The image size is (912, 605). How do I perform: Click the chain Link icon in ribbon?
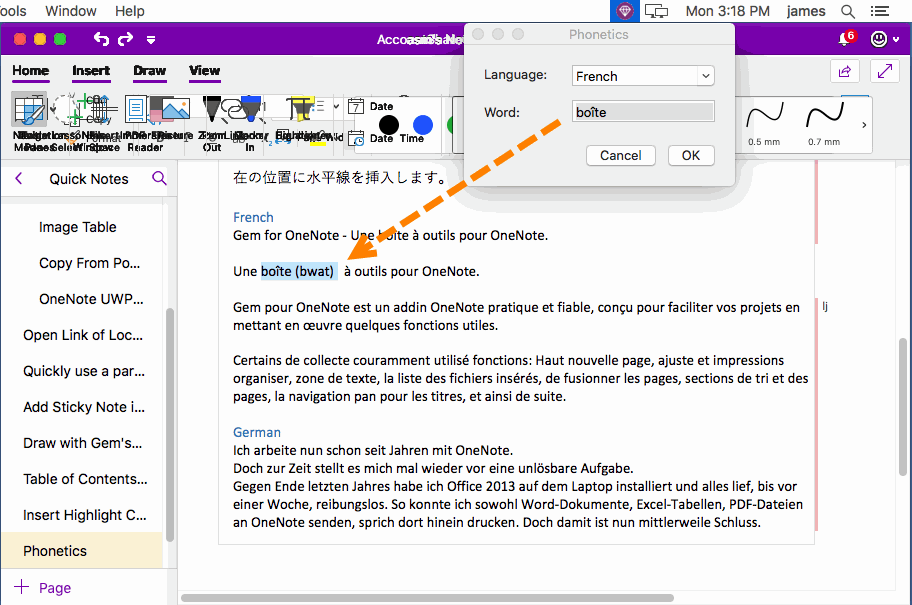(x=233, y=109)
